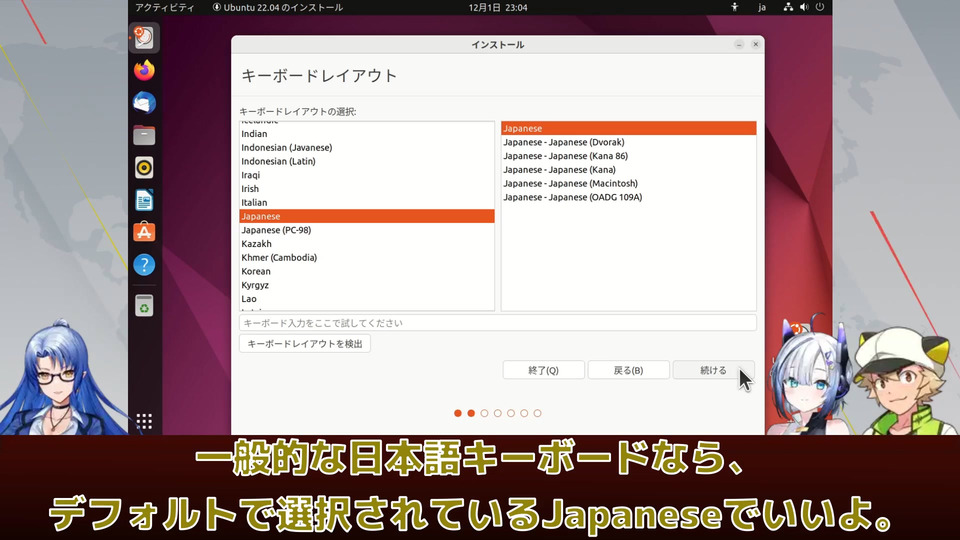Select Japanese - Japanese (Kana) variant

[629, 170]
